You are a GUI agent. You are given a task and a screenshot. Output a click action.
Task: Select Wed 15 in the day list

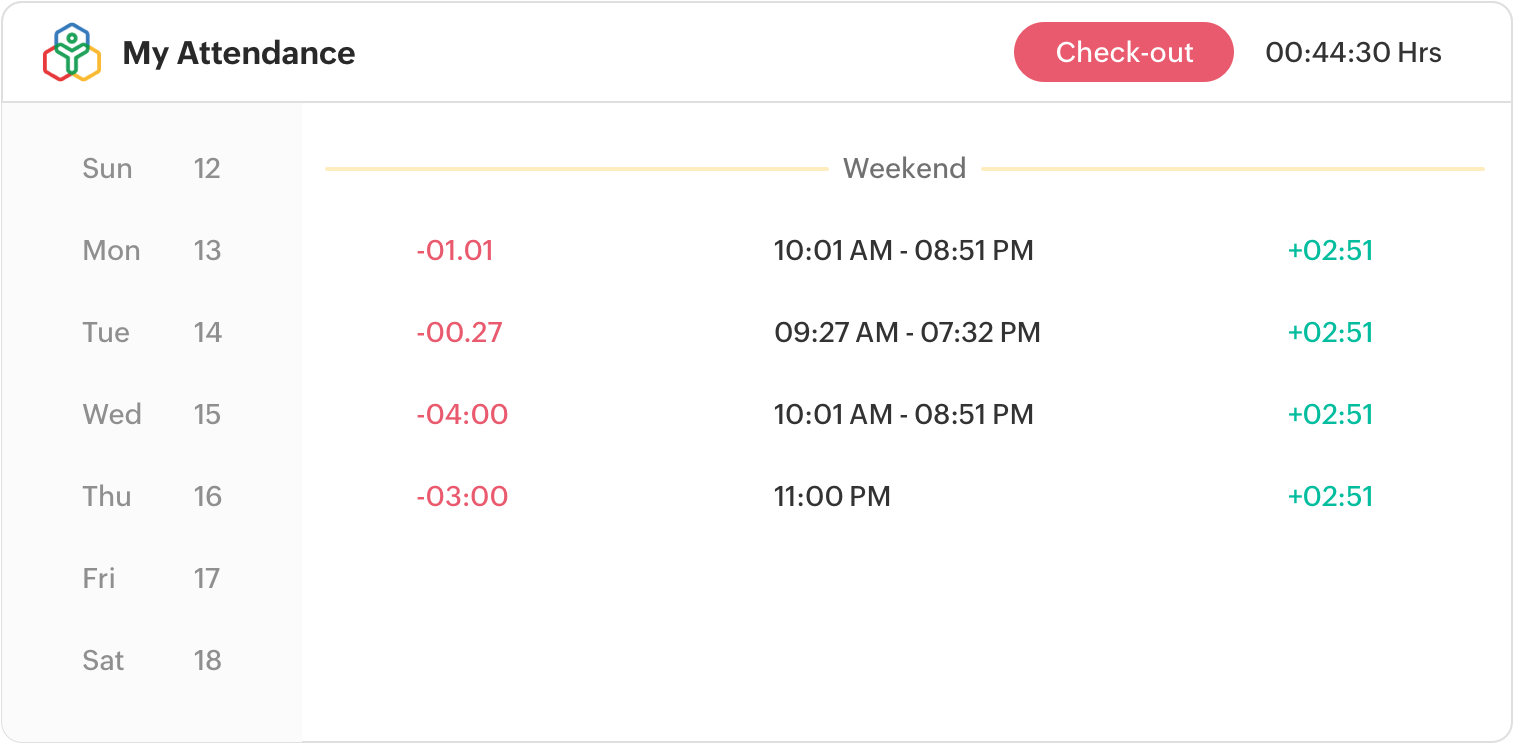pyautogui.click(x=150, y=414)
